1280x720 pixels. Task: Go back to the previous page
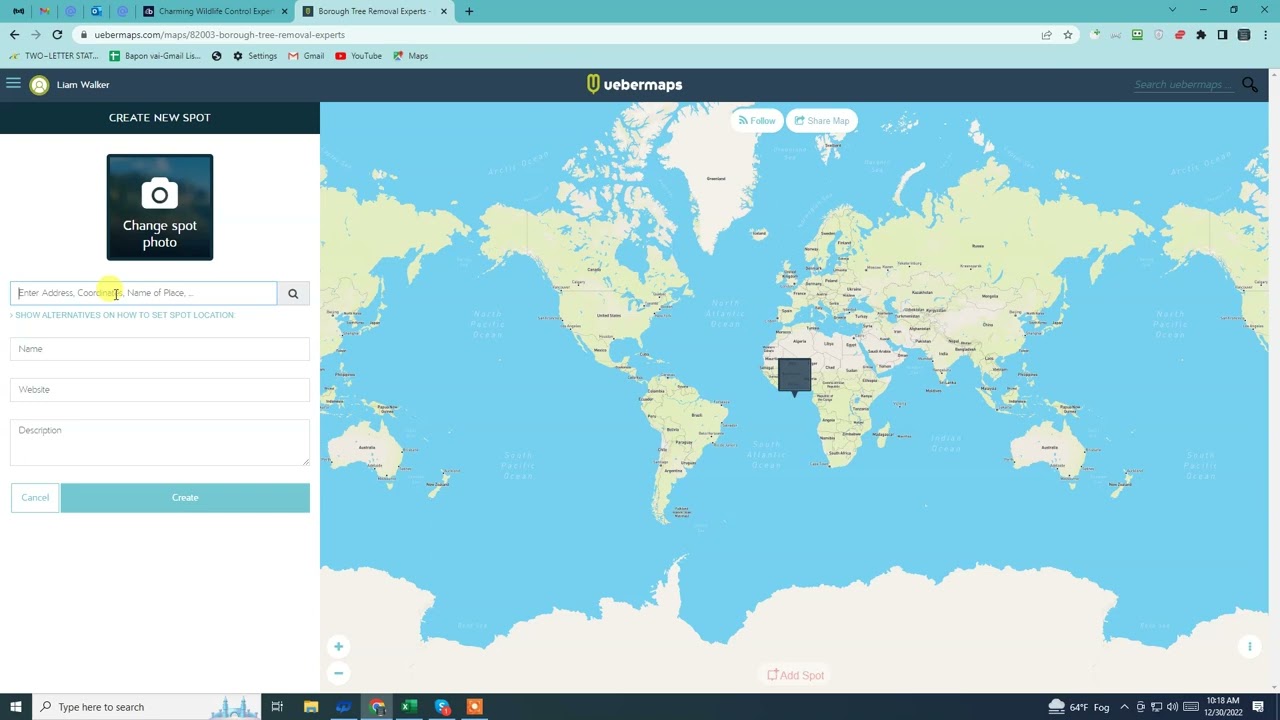click(x=14, y=35)
